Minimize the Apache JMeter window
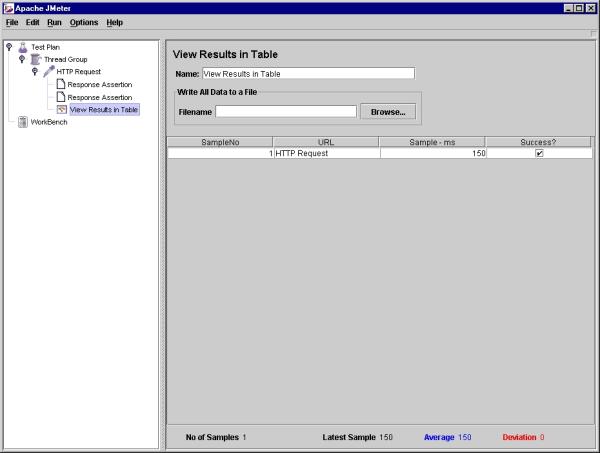This screenshot has width=600, height=453. [x=568, y=8]
